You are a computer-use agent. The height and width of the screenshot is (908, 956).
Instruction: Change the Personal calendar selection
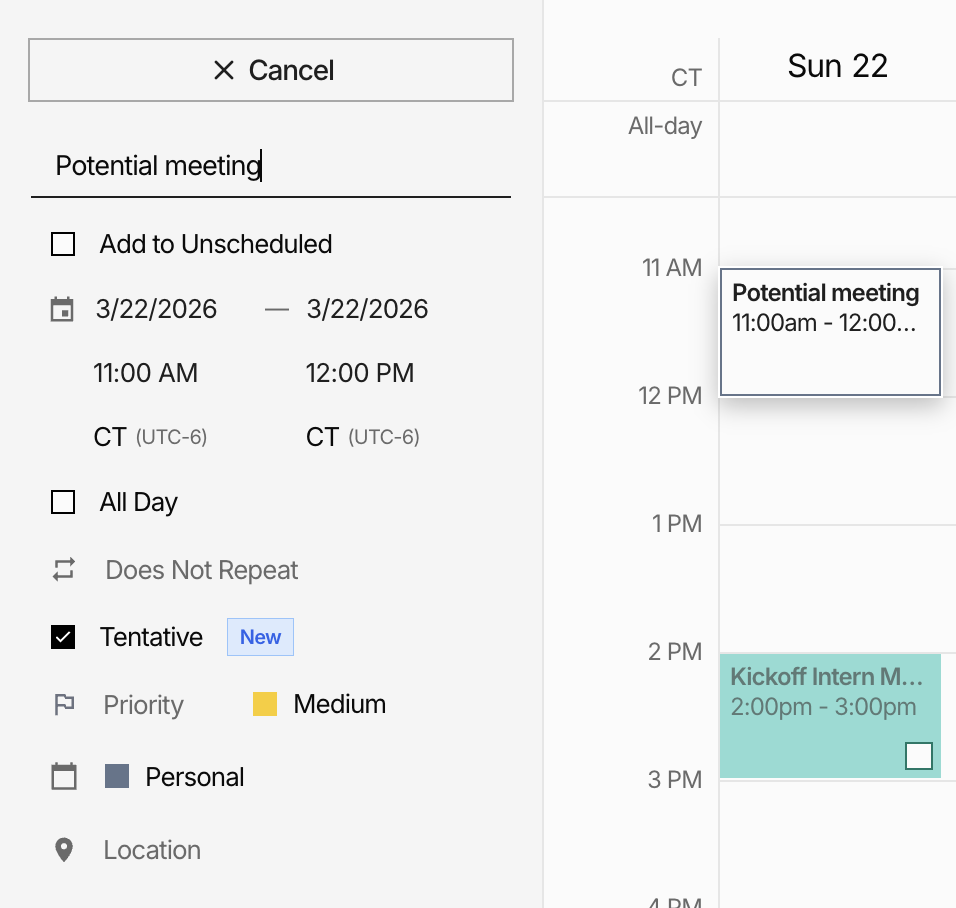click(194, 777)
